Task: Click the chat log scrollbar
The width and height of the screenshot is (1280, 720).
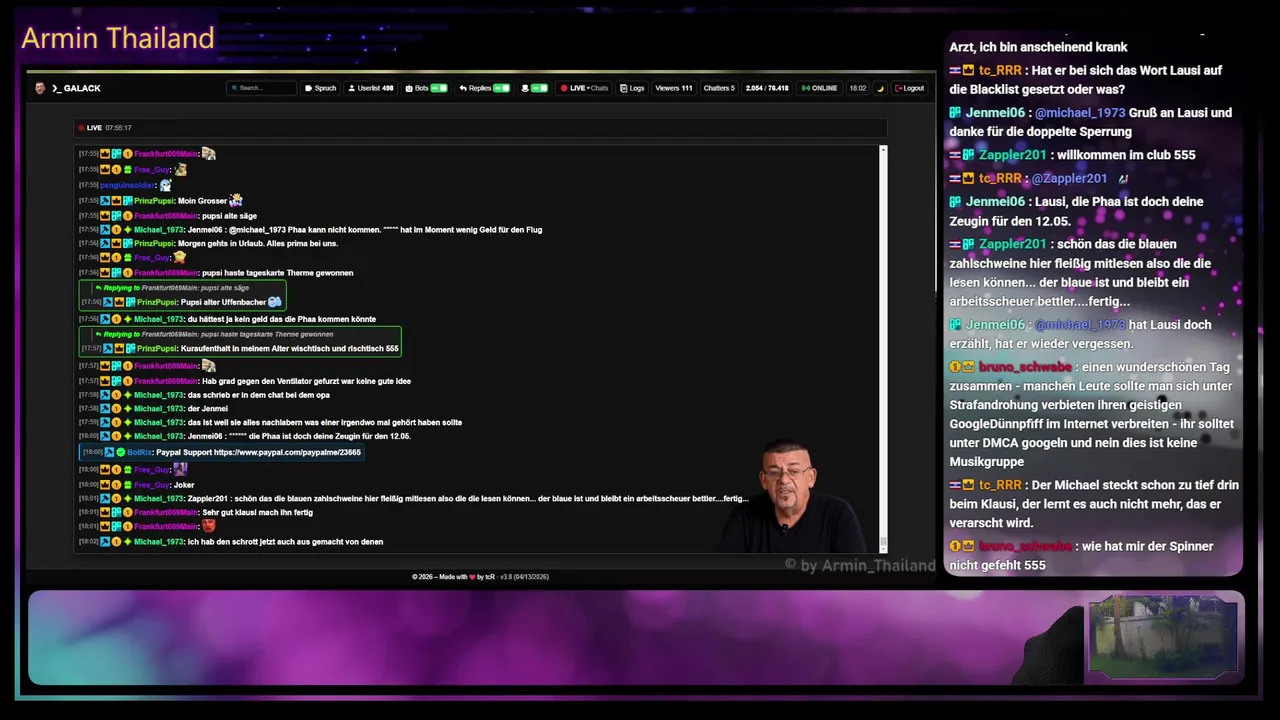Action: (883, 348)
